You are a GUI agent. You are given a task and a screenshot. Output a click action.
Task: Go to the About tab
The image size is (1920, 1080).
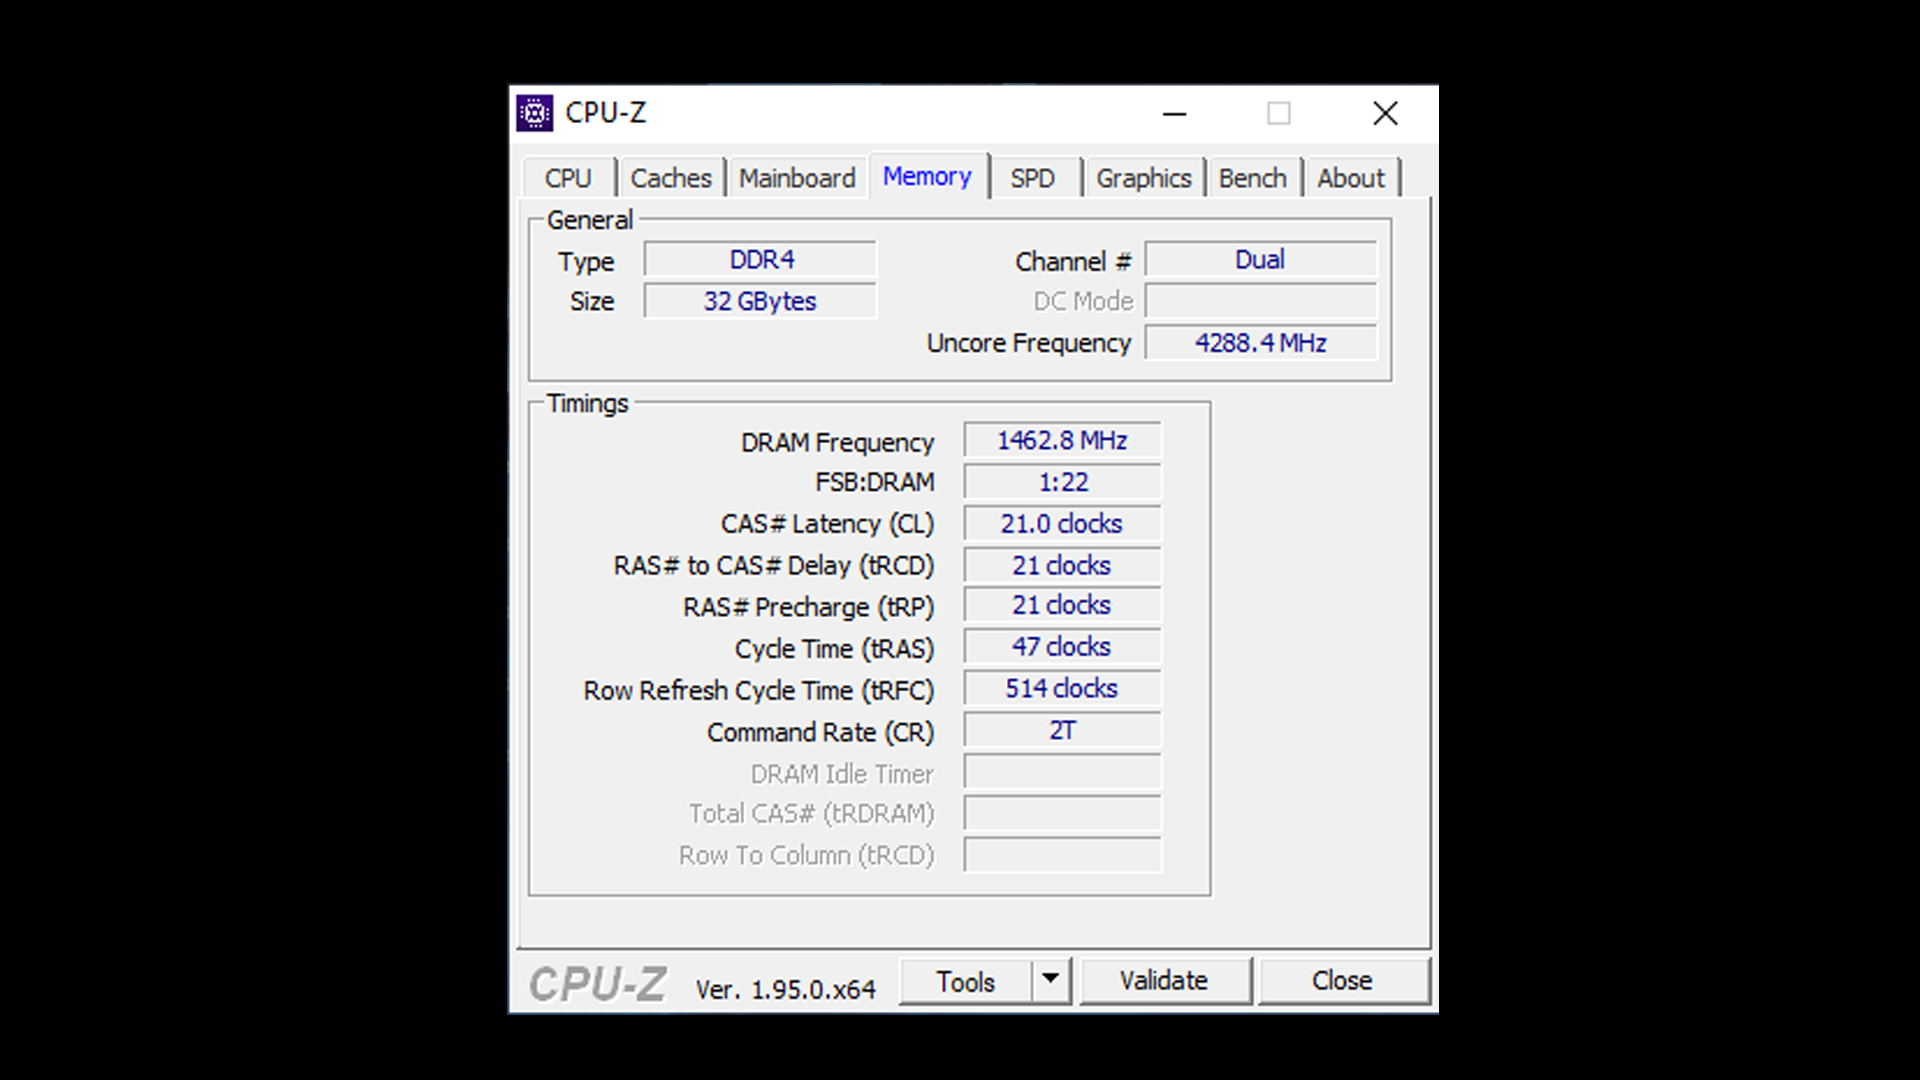[1350, 178]
